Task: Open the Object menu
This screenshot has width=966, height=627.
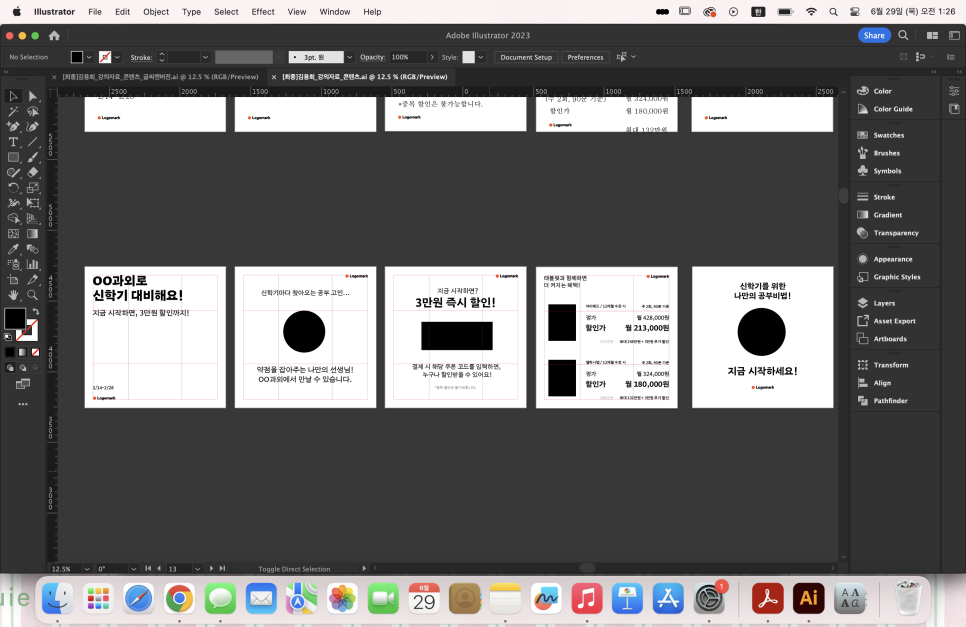Action: (x=156, y=12)
